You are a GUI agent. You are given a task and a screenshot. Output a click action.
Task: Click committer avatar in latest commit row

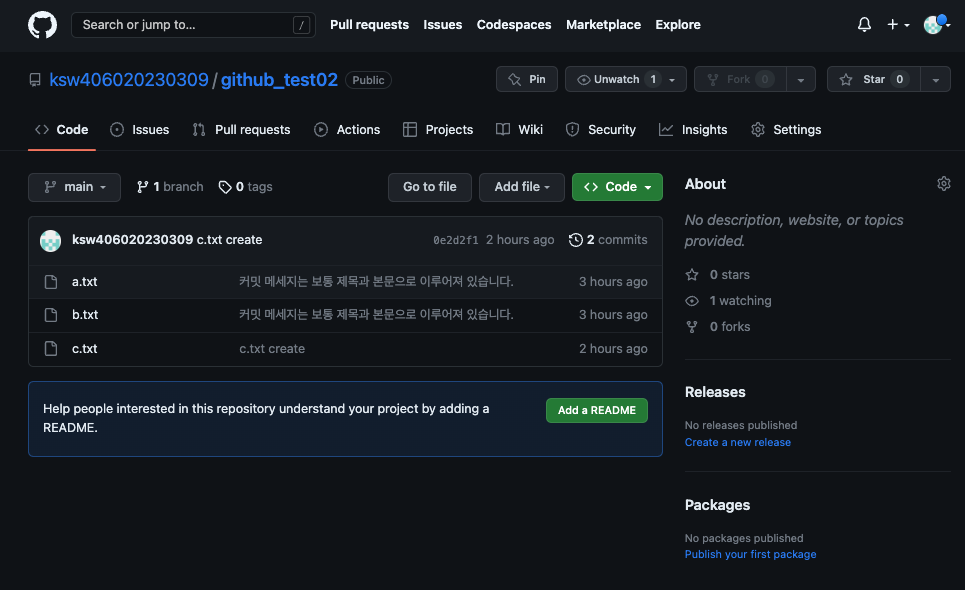coord(50,241)
